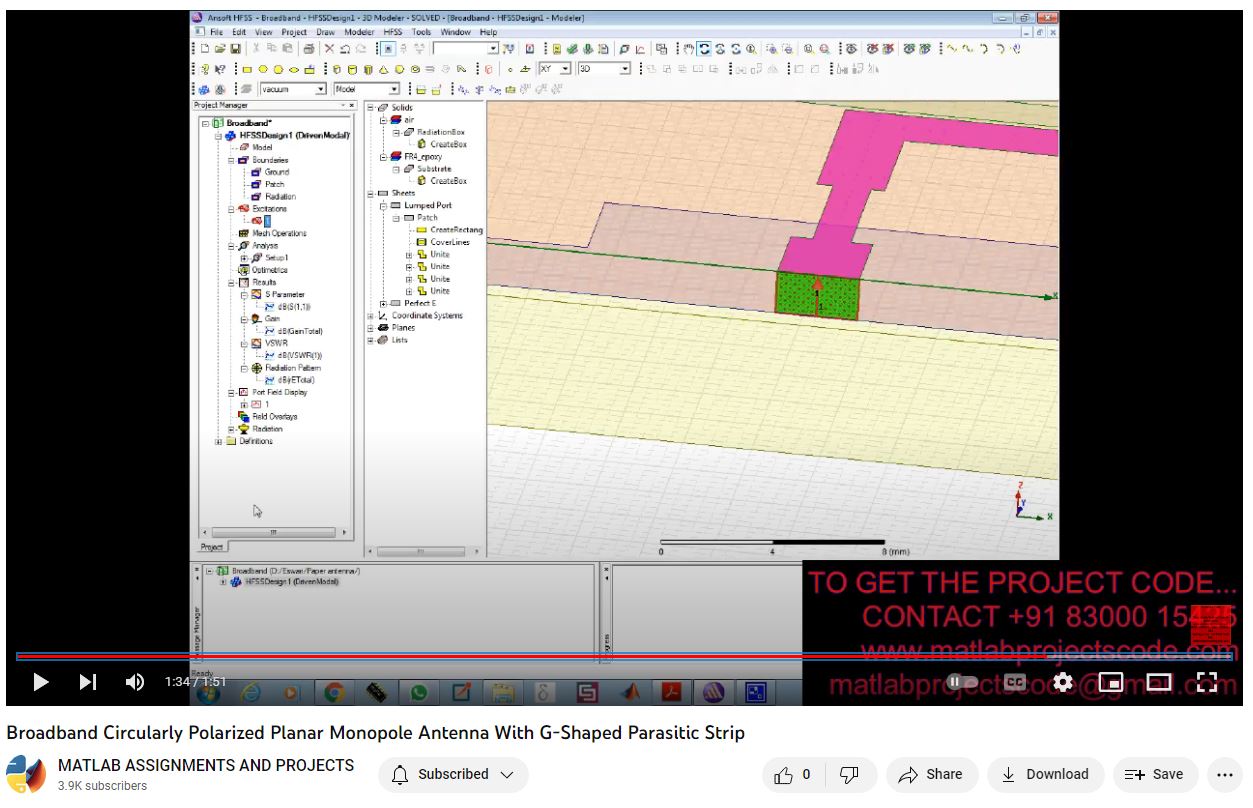Image resolution: width=1253 pixels, height=808 pixels.
Task: Select the Zoom magnifier tool
Action: point(750,49)
